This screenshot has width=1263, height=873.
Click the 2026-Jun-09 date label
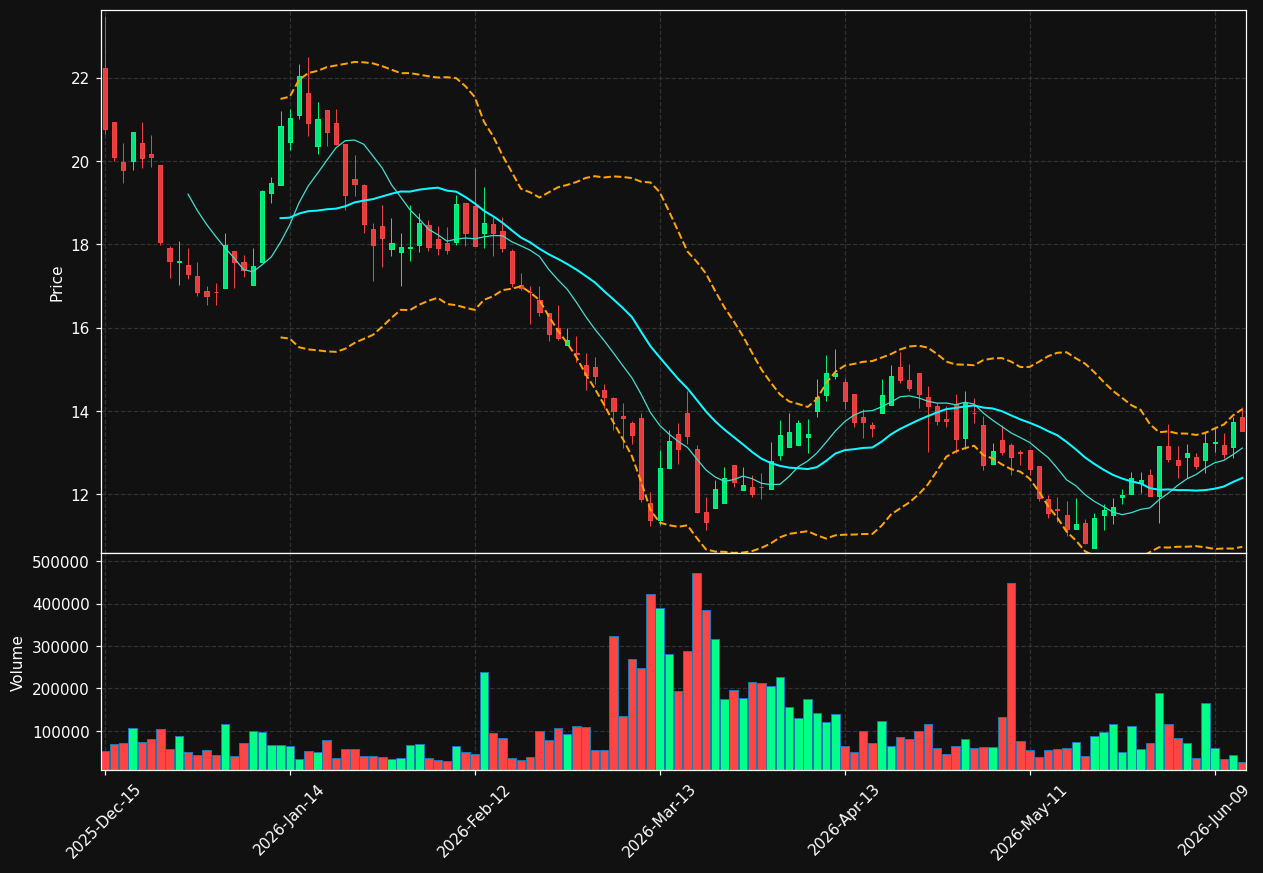click(x=1214, y=821)
